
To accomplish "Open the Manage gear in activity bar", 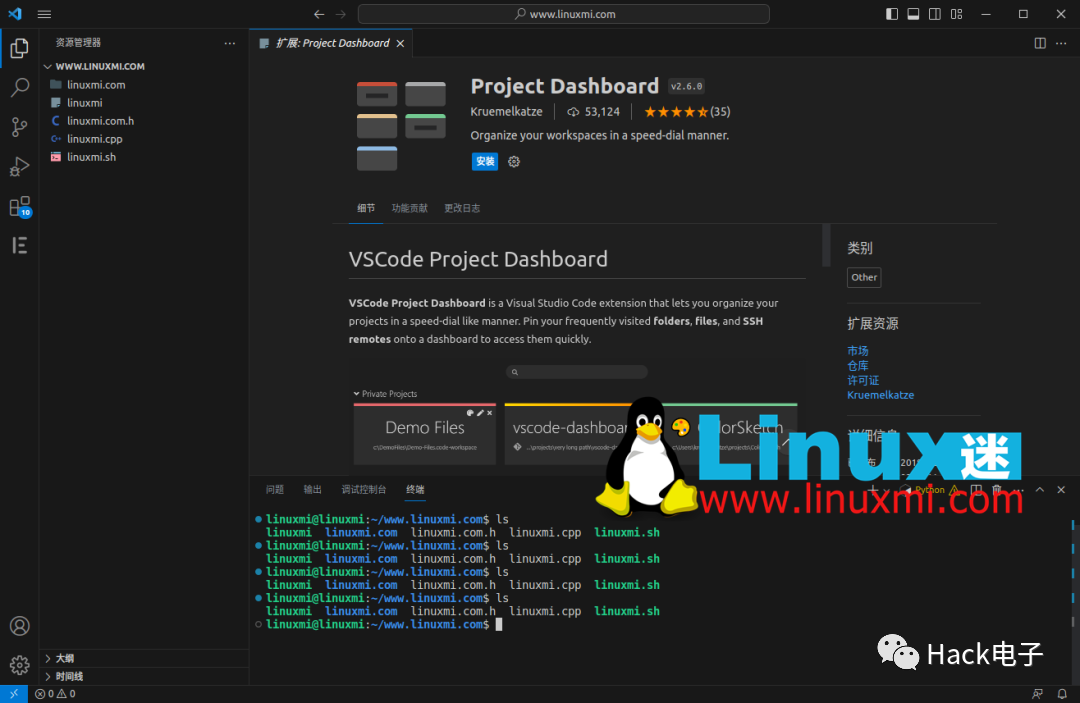I will tap(19, 665).
